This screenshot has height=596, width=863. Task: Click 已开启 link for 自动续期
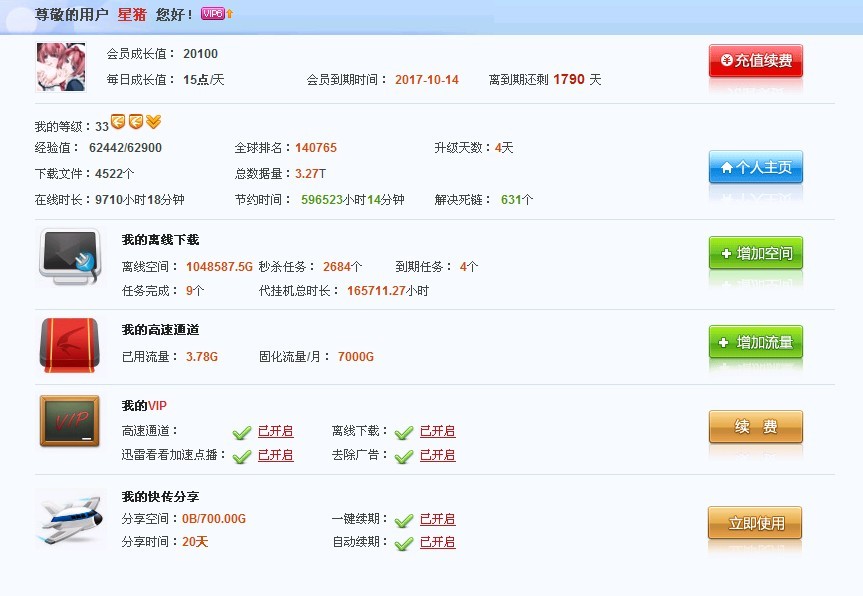(437, 542)
